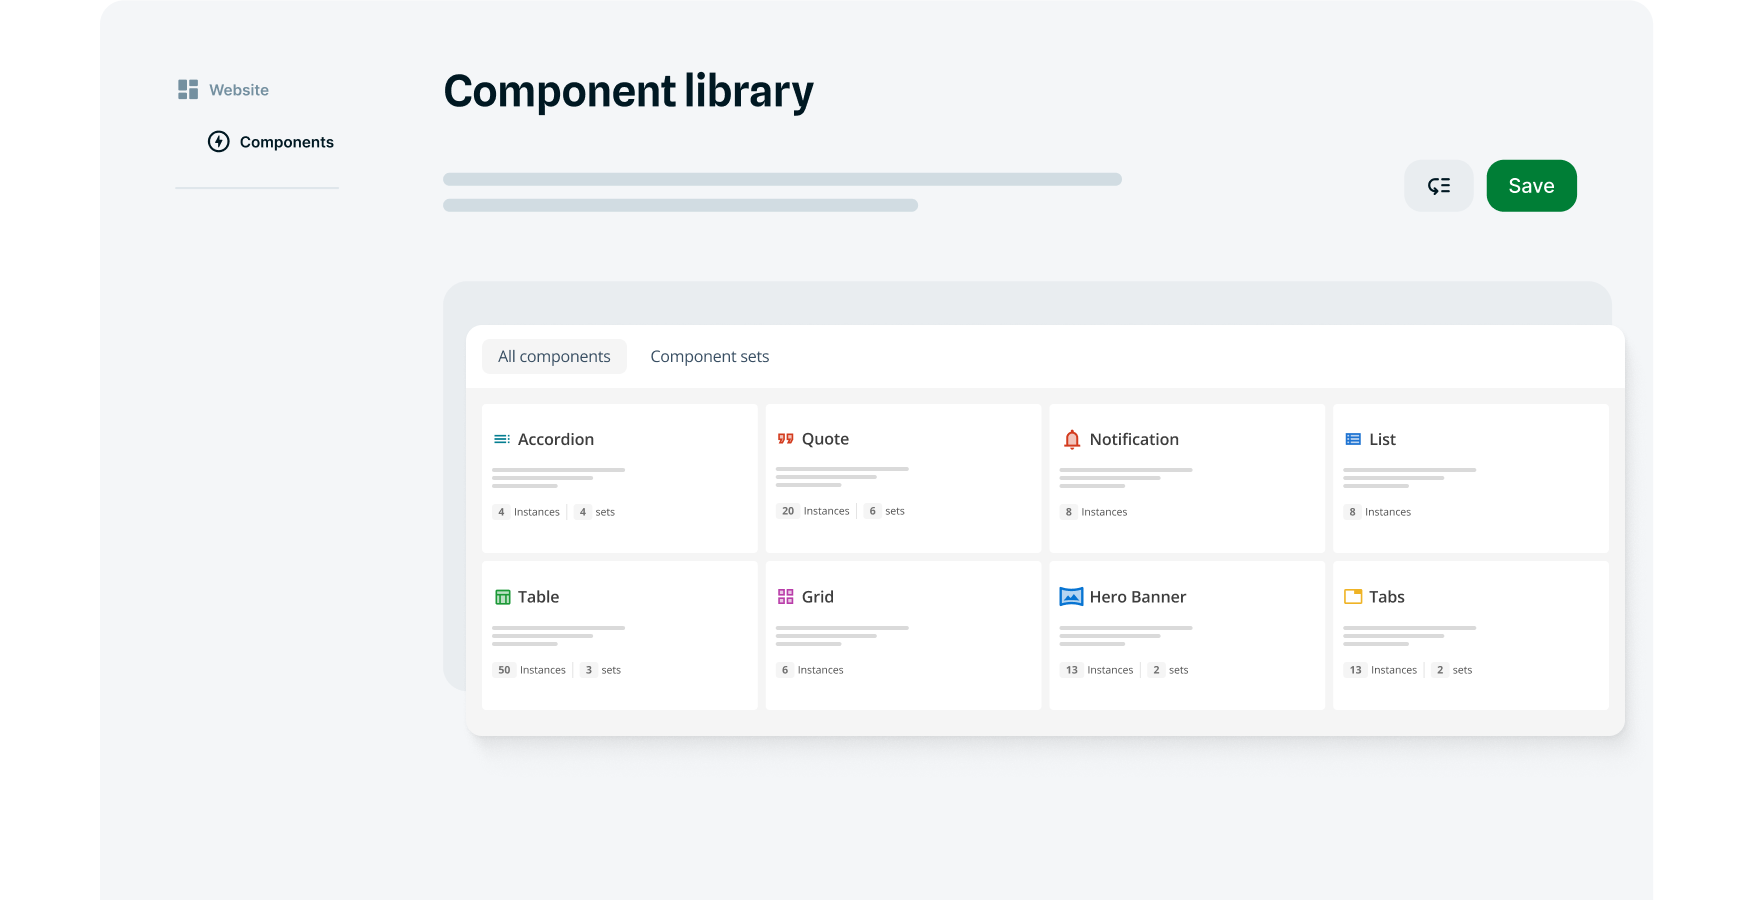The image size is (1754, 900).
Task: Click the purple Grid icon
Action: point(786,597)
